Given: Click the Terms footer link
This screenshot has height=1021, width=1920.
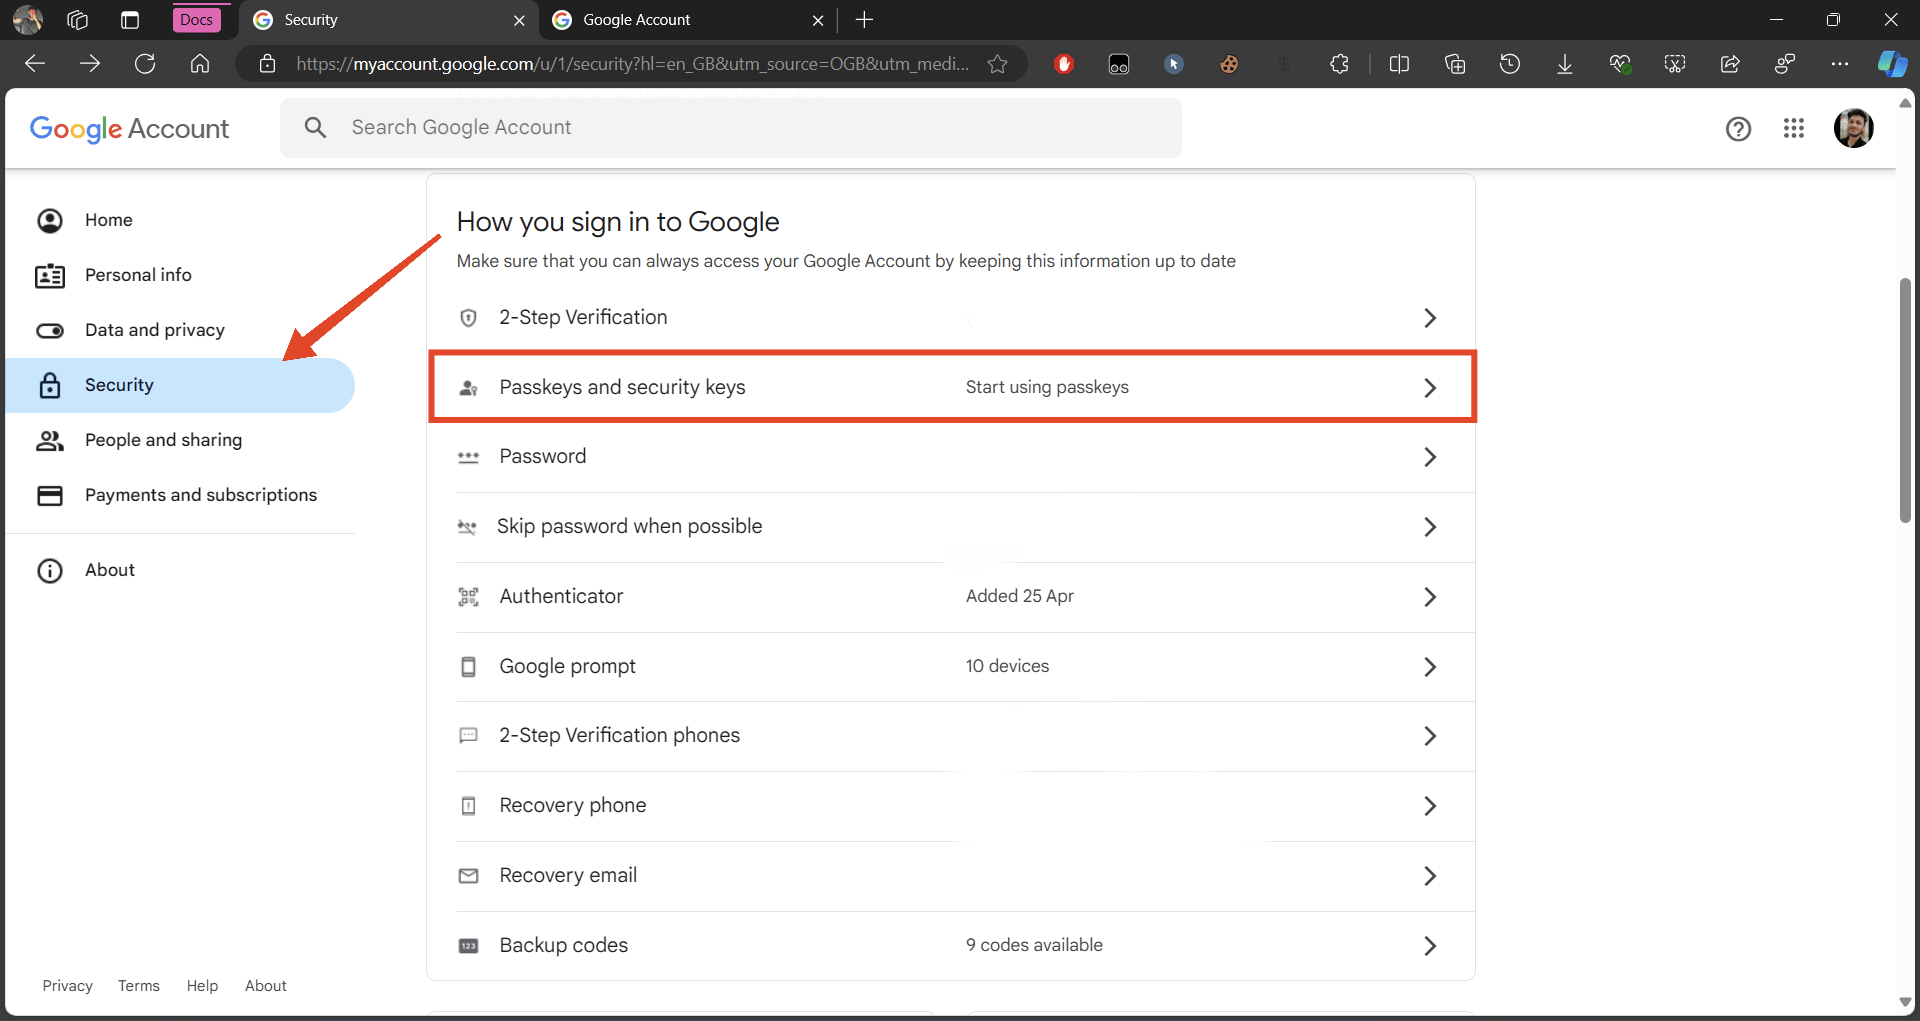Looking at the screenshot, I should (x=139, y=986).
